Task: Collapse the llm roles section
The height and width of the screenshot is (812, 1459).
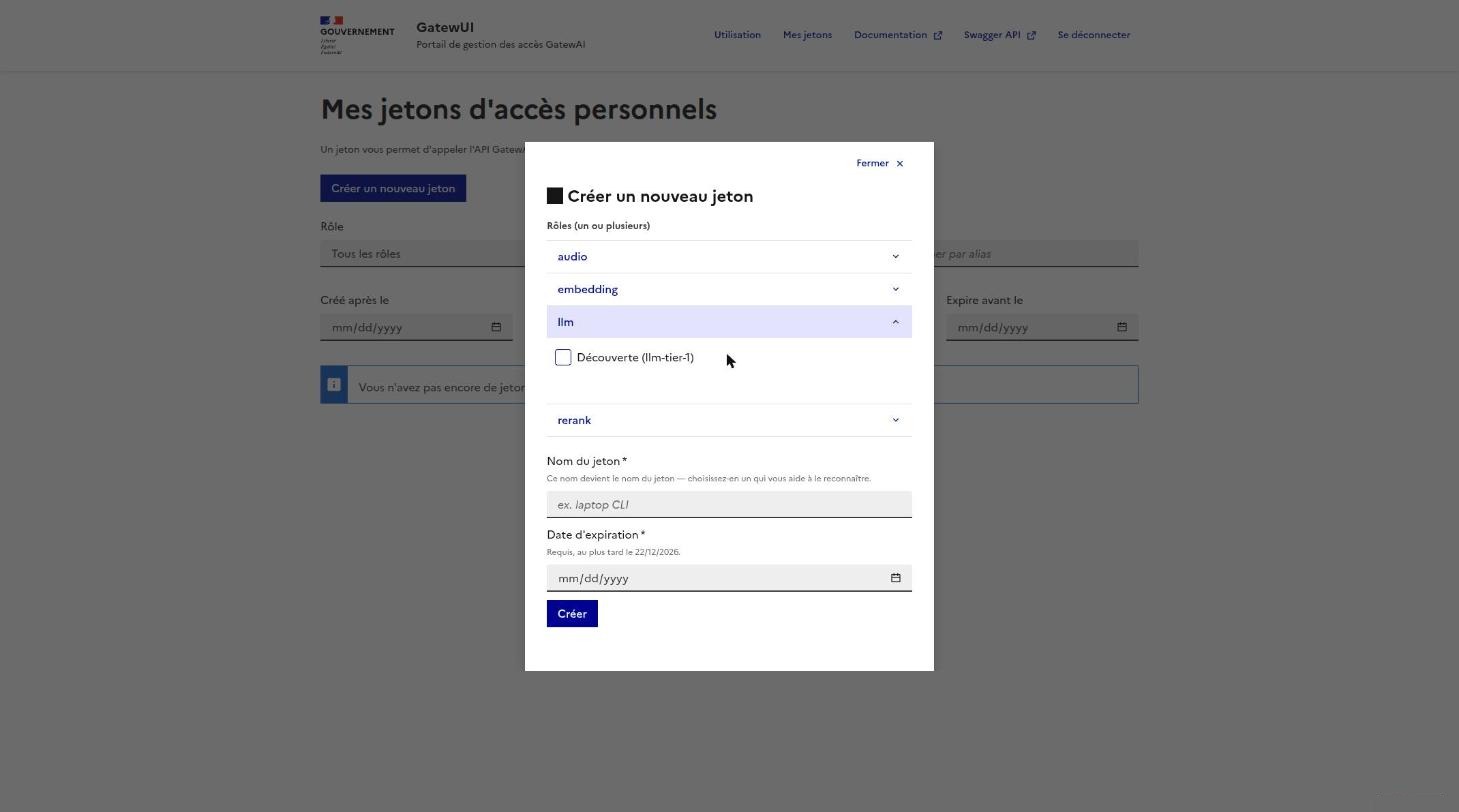Action: pos(729,322)
